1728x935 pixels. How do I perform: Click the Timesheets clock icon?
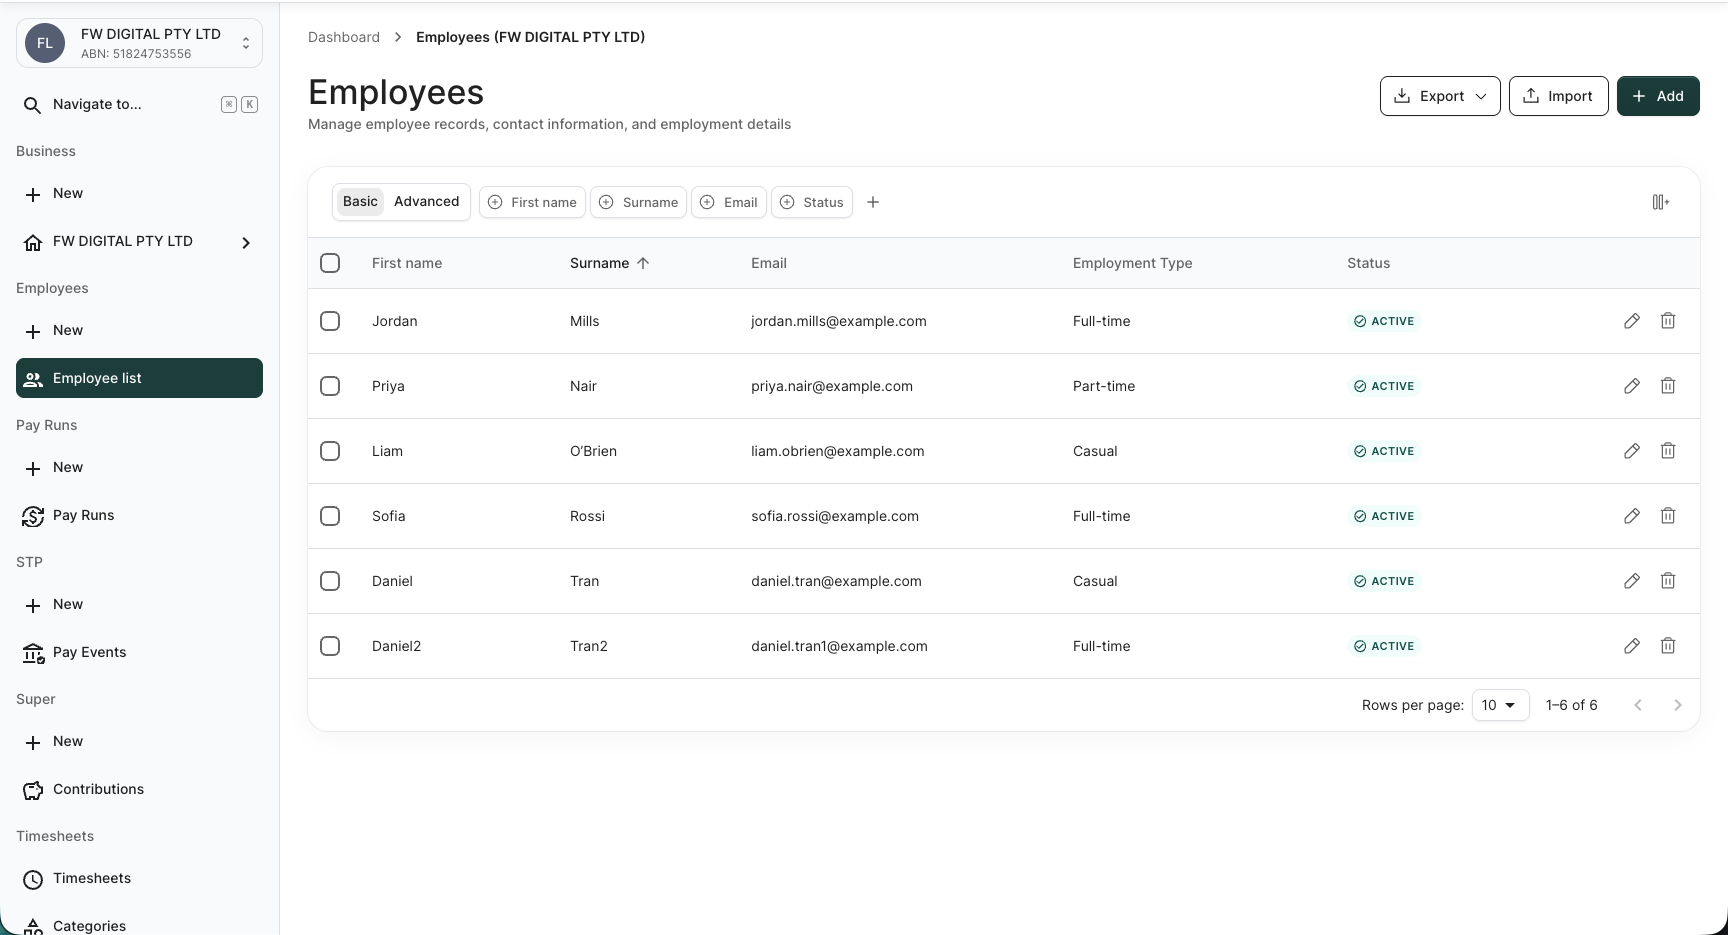pos(33,879)
